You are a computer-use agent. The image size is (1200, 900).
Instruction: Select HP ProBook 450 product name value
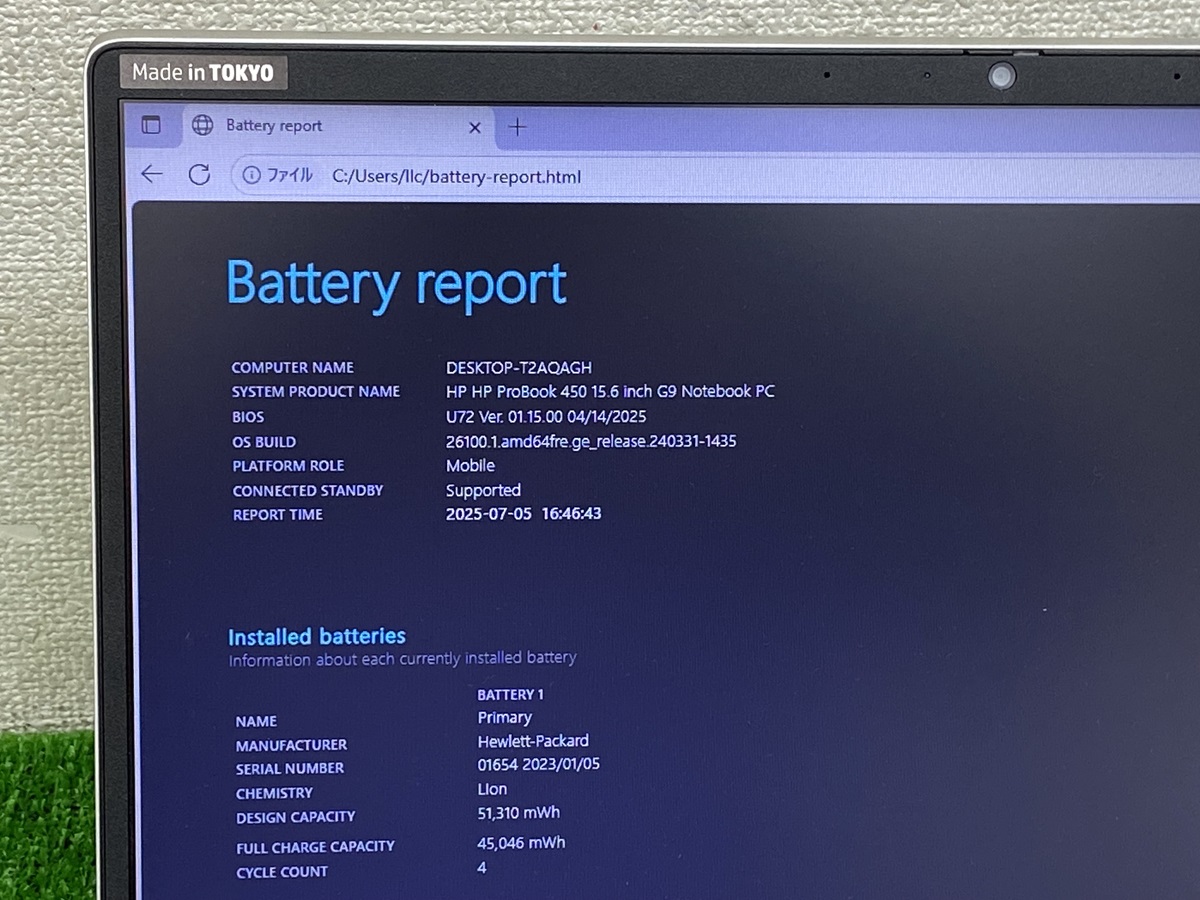(610, 392)
